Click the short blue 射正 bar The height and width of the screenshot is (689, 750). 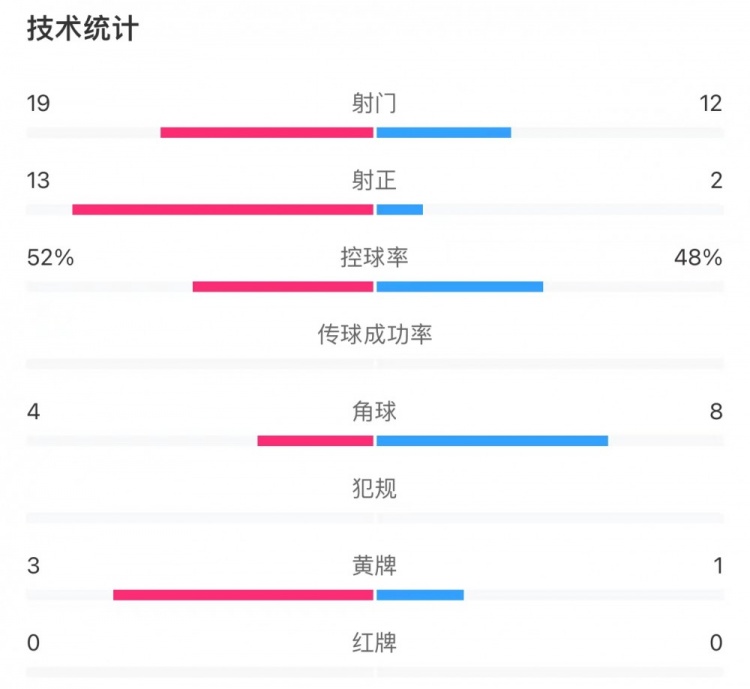400,209
